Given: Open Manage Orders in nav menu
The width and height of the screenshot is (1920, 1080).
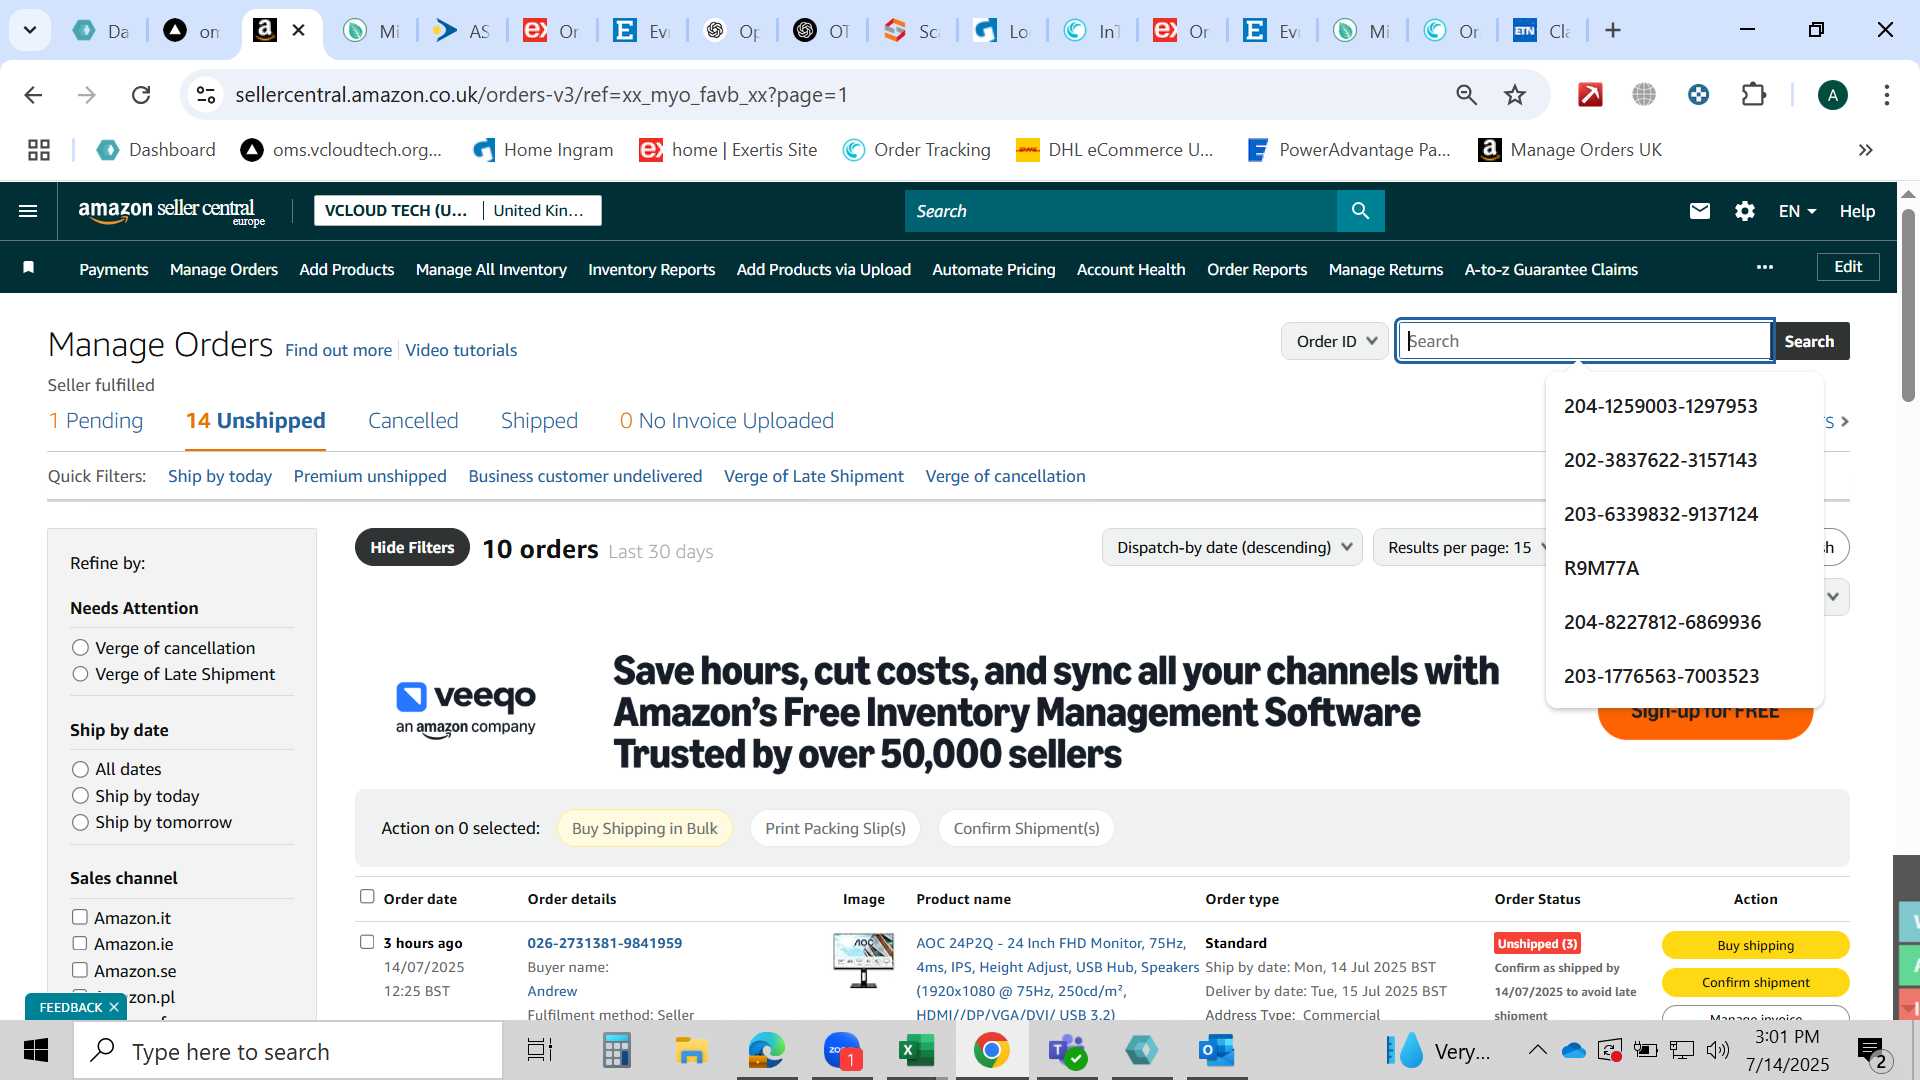Looking at the screenshot, I should (x=224, y=269).
